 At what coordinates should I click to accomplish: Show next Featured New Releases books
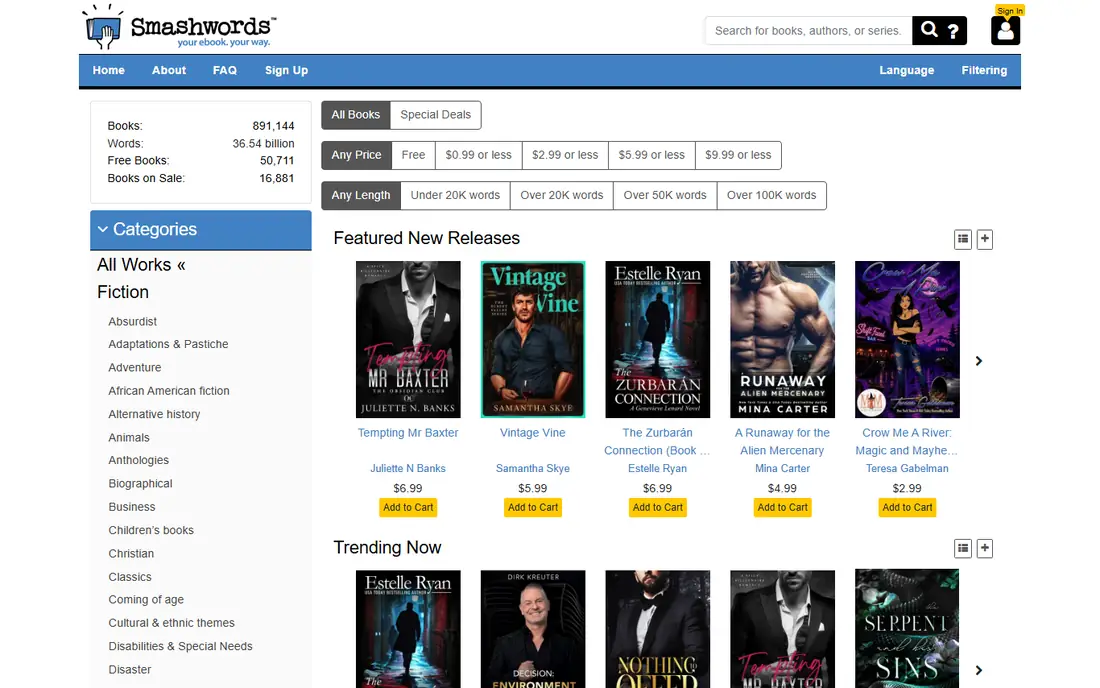[x=979, y=360]
